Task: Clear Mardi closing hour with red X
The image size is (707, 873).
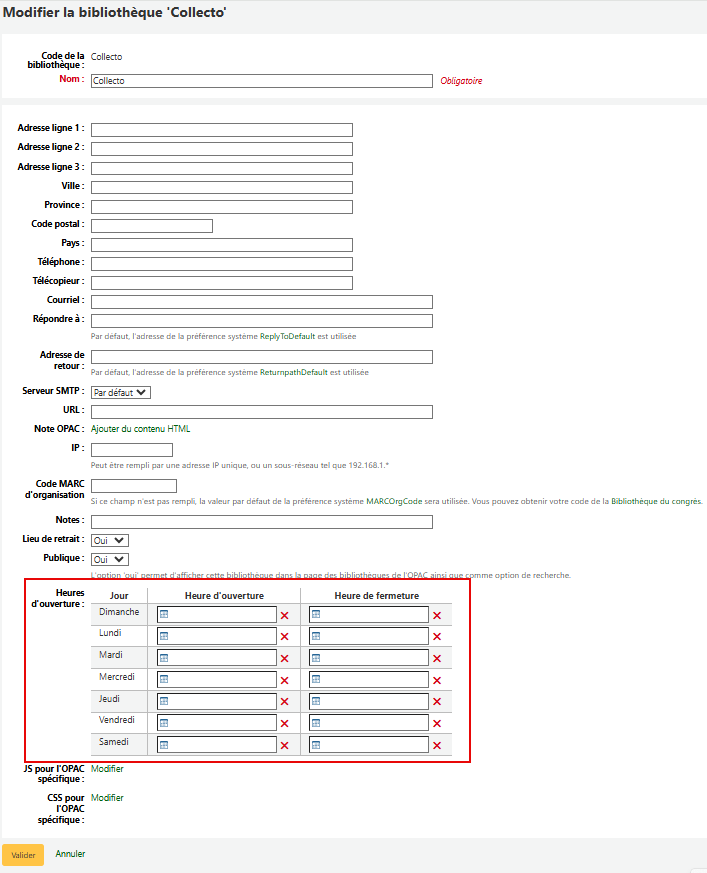Action: point(437,658)
